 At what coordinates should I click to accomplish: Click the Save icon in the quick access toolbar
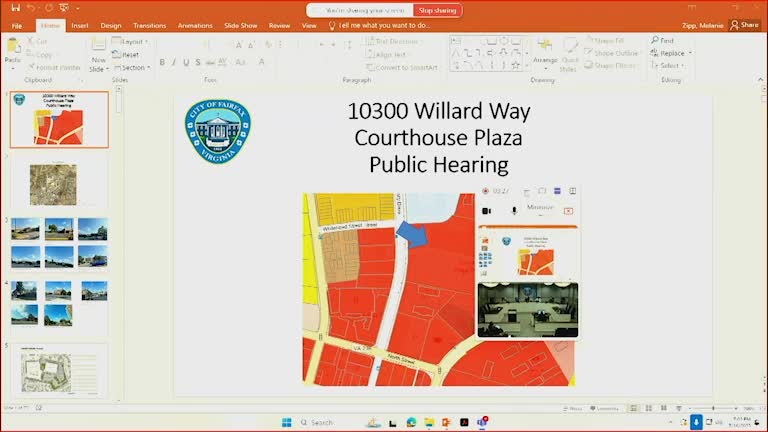coord(16,7)
